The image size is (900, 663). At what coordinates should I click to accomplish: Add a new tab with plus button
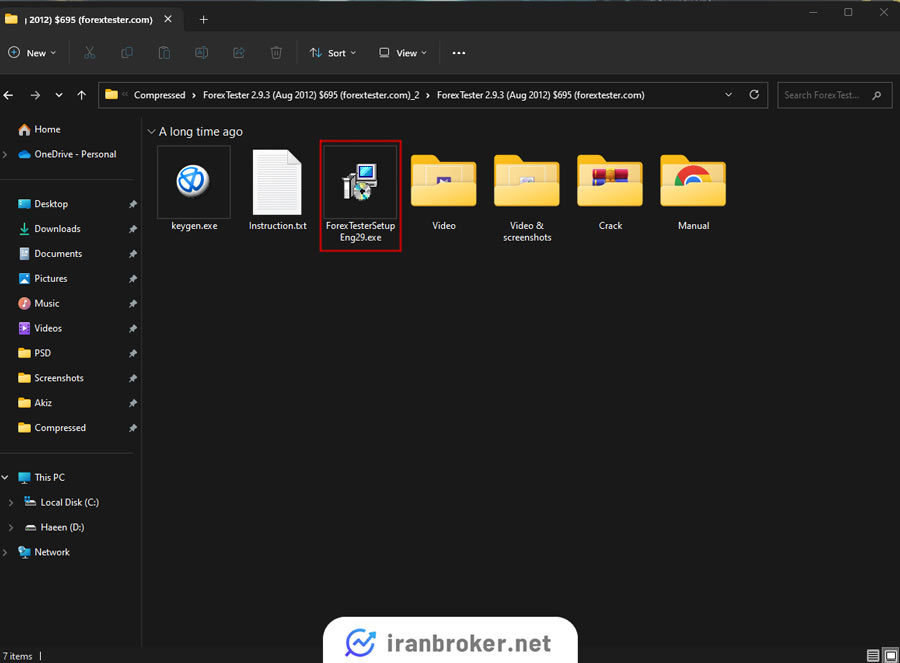pos(203,20)
